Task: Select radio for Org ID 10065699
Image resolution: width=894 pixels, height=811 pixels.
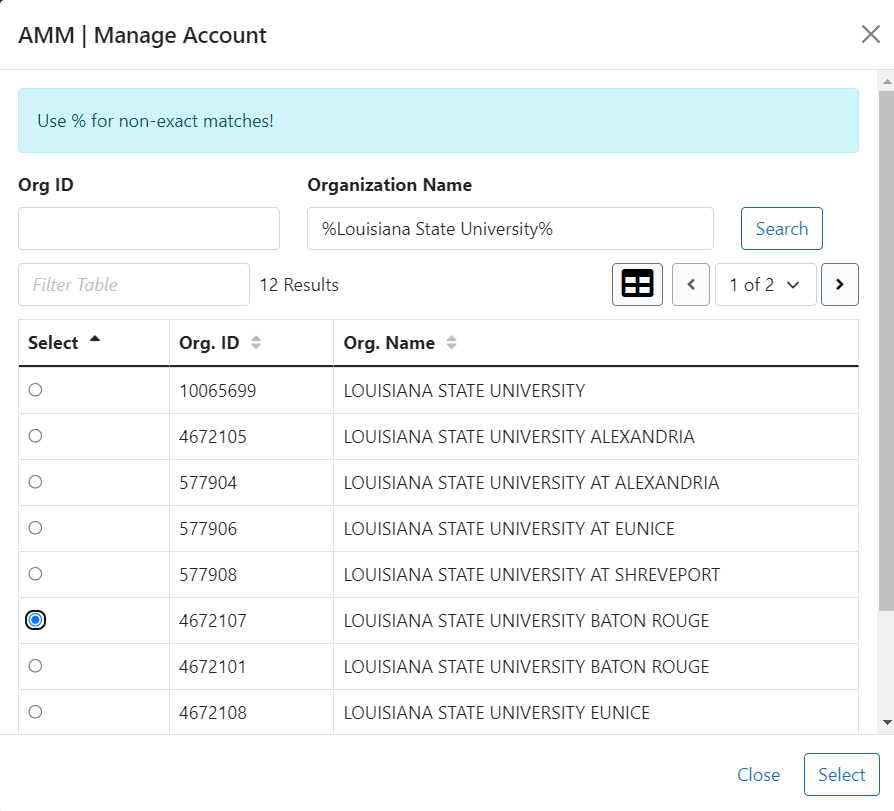Action: coord(36,390)
